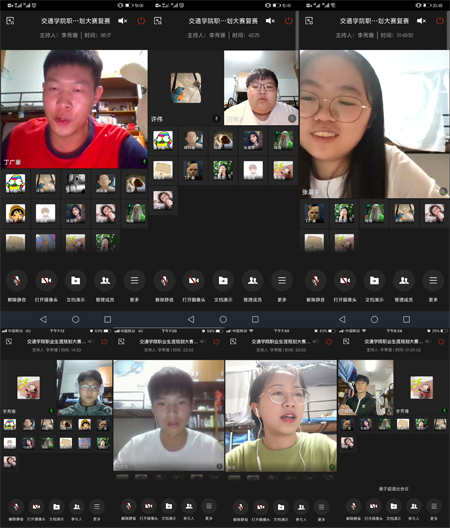Open 文档演示 document sharing in 许伟's call screen
This screenshot has width=450, height=528.
click(x=223, y=280)
